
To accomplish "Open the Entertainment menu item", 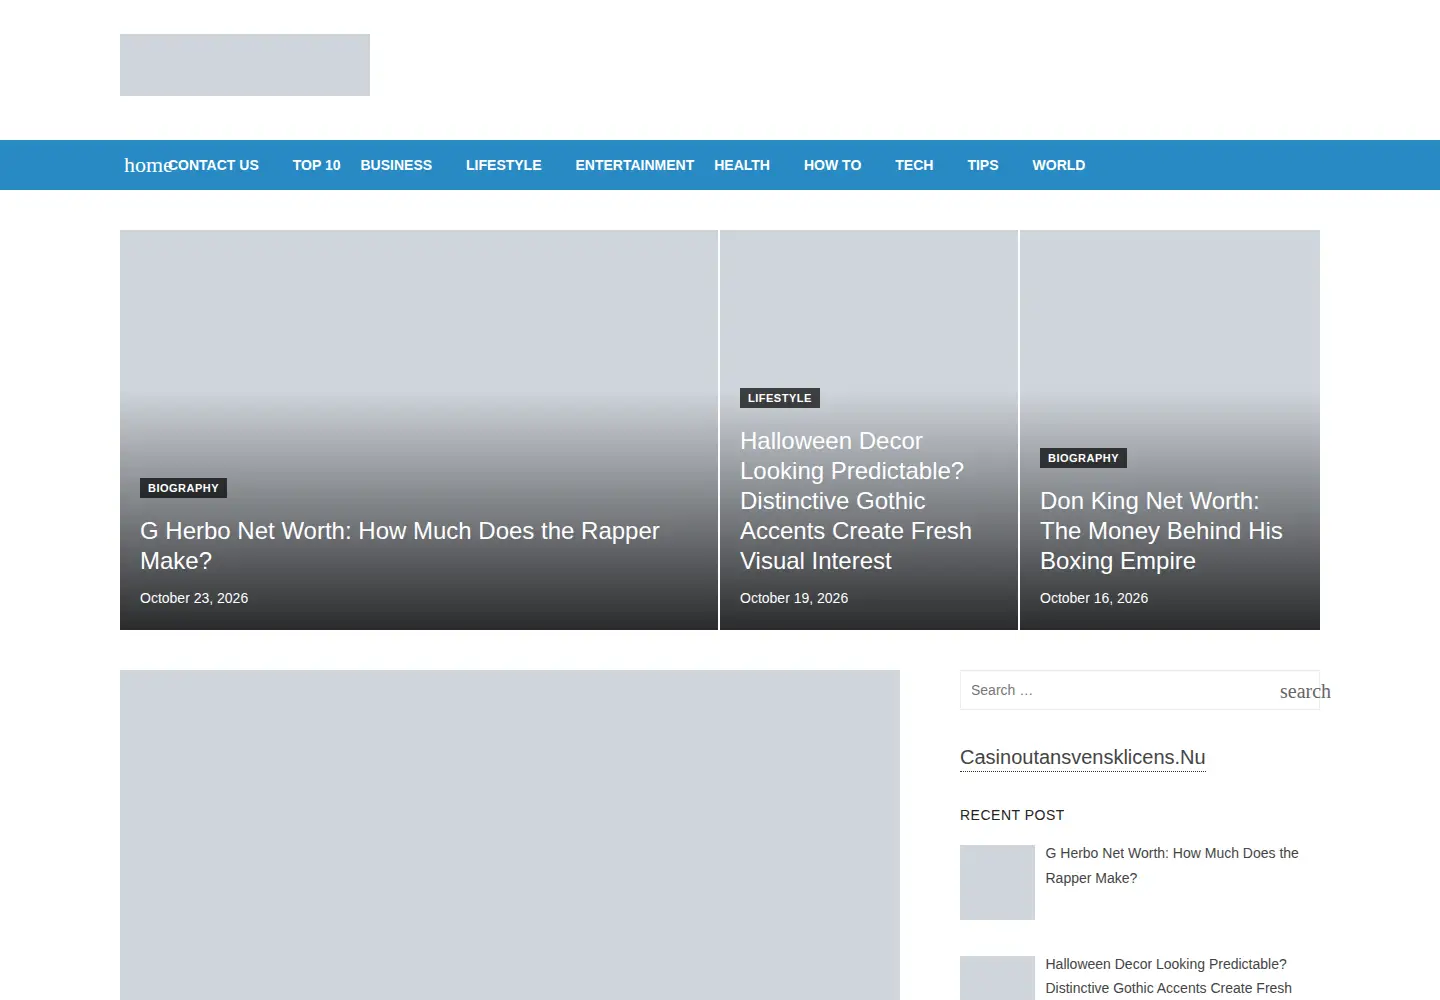I will pos(635,165).
